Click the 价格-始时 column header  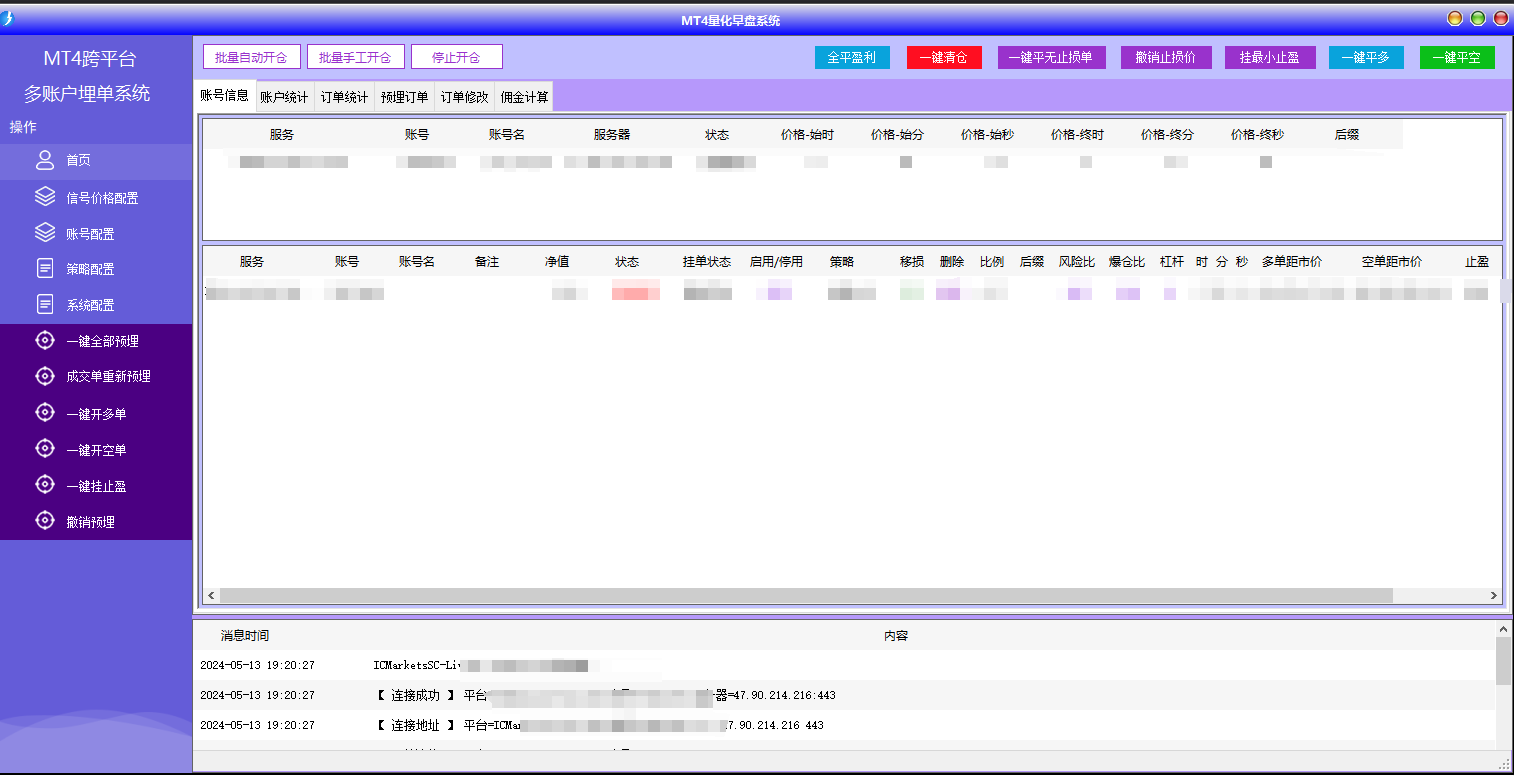(807, 135)
